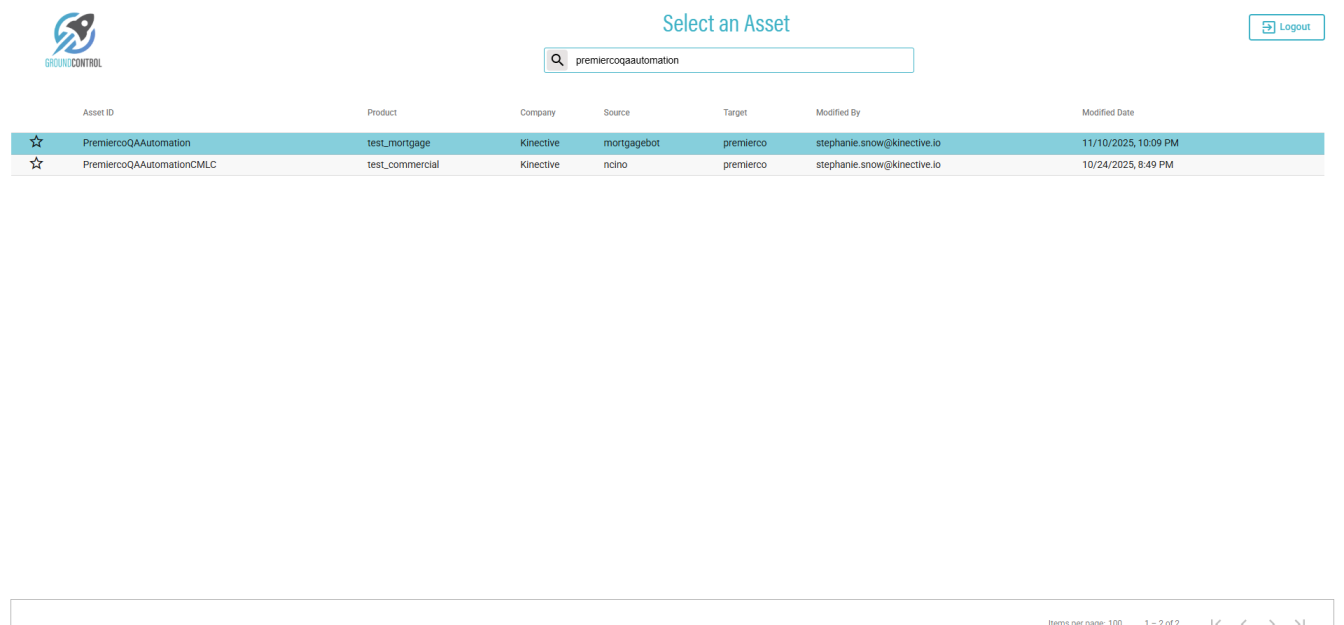Sort by the Target column header
Screen dimensions: 1344x625
[735, 113]
